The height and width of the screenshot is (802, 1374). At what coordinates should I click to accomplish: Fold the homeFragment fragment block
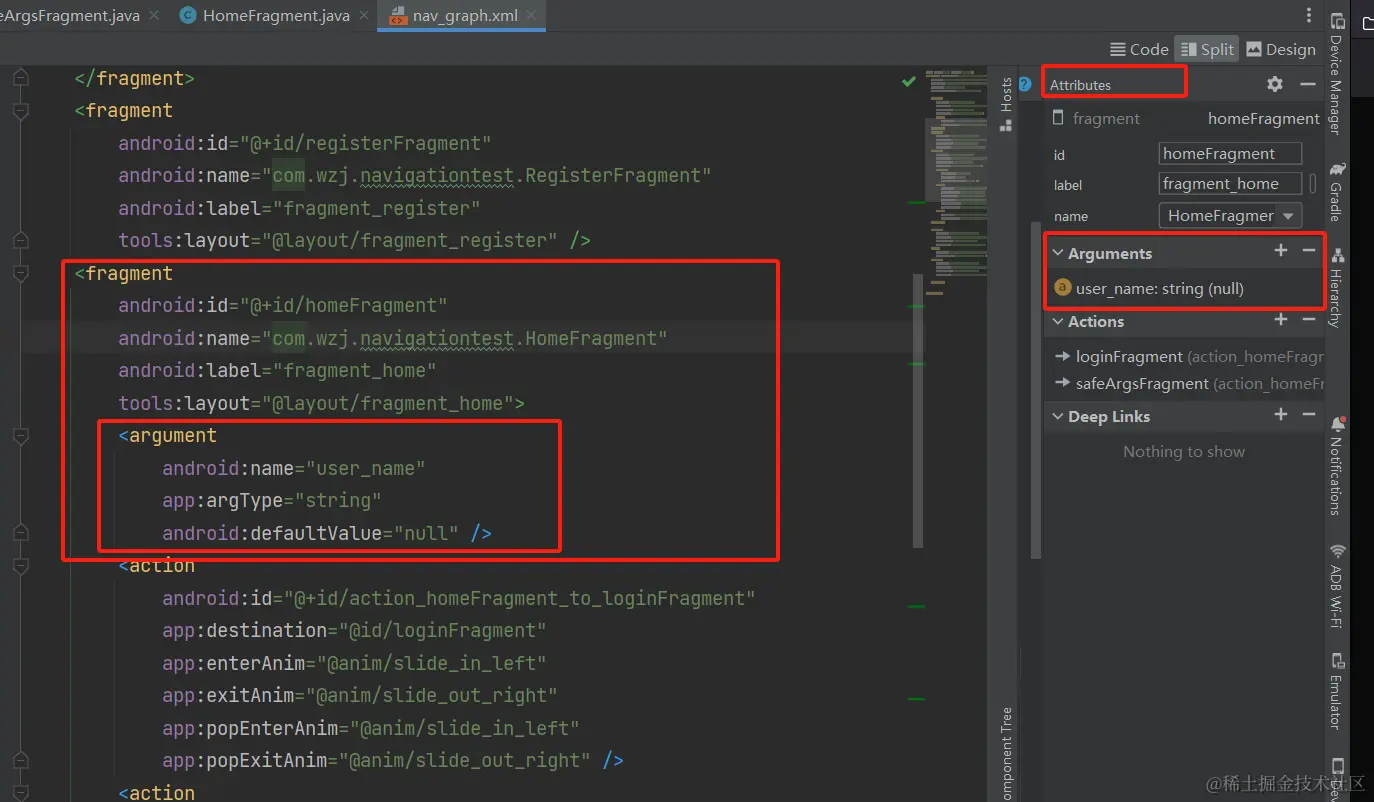click(20, 273)
